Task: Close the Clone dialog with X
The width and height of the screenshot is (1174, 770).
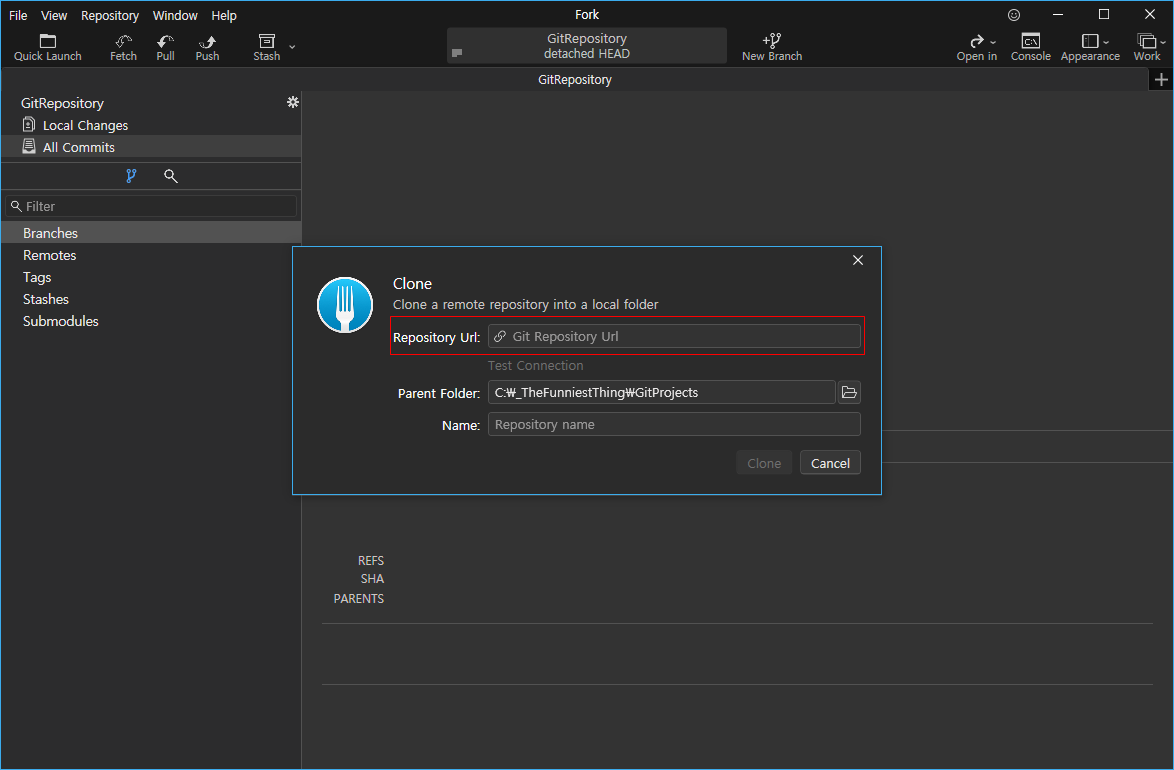Action: click(x=858, y=260)
